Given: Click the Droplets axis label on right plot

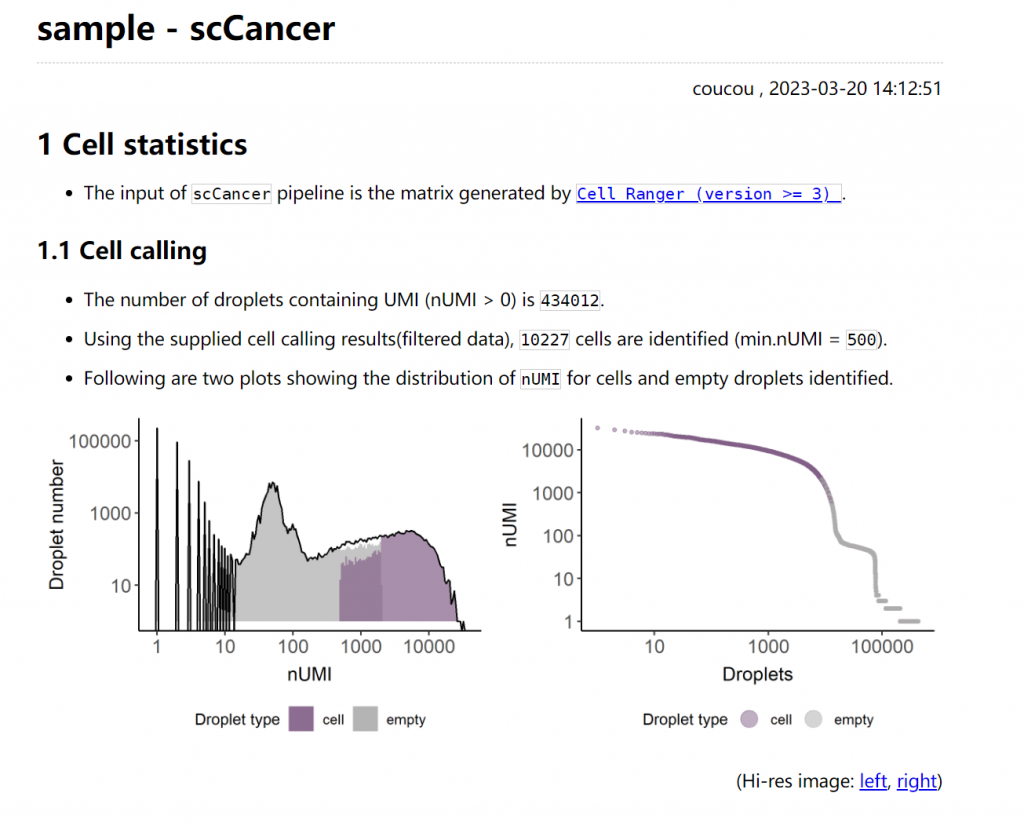Looking at the screenshot, I should coord(757,675).
